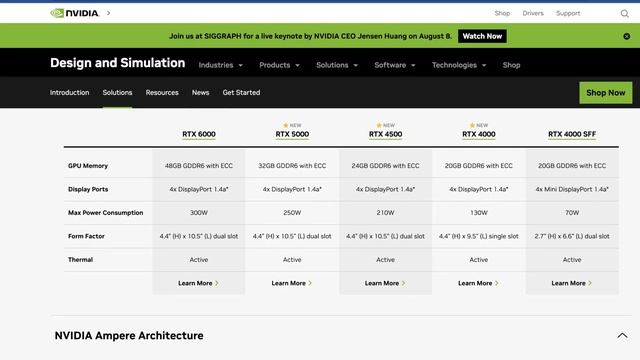
Task: Click Shop in the black navigation bar
Action: [x=511, y=65]
